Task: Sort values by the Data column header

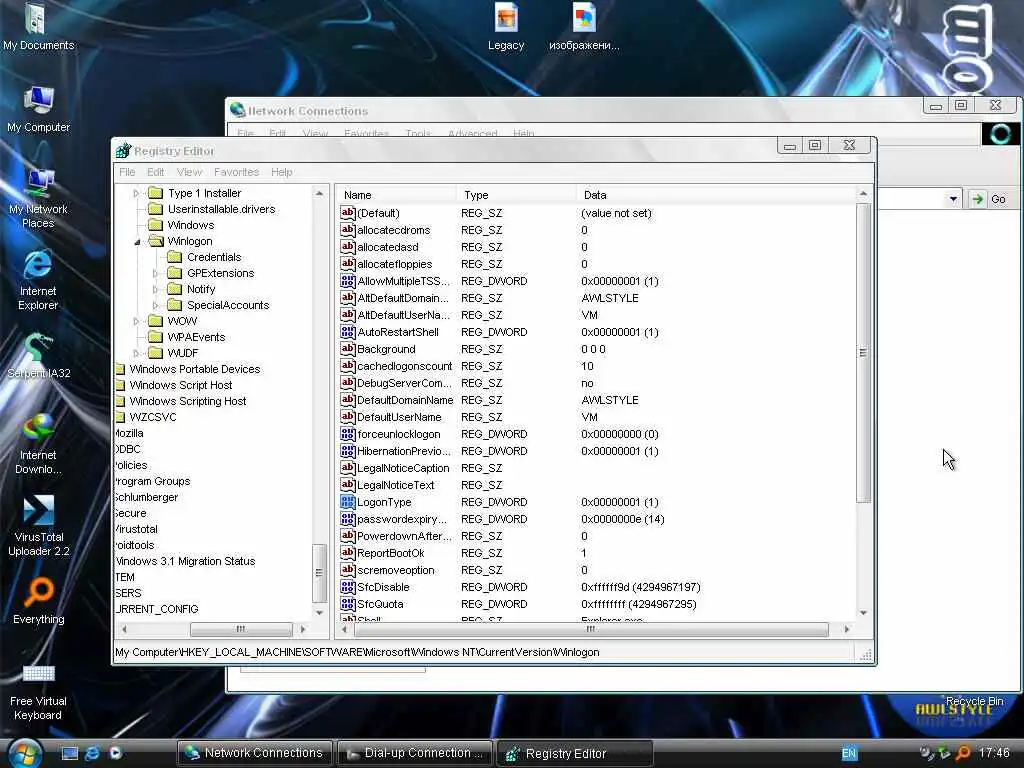Action: tap(715, 195)
